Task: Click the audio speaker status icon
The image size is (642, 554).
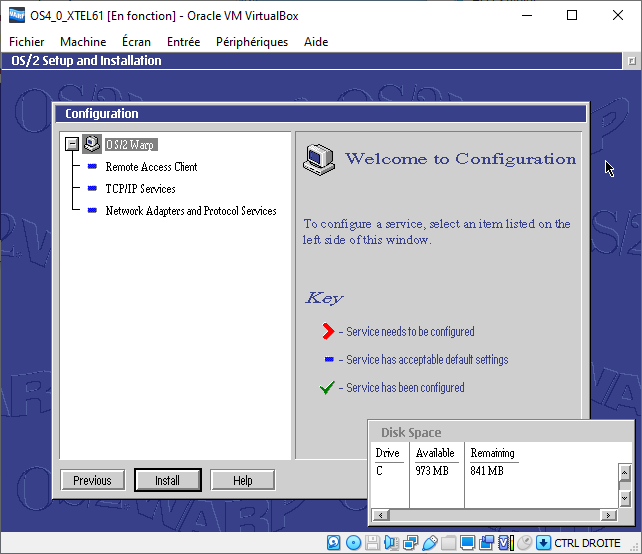Action: tap(391, 543)
